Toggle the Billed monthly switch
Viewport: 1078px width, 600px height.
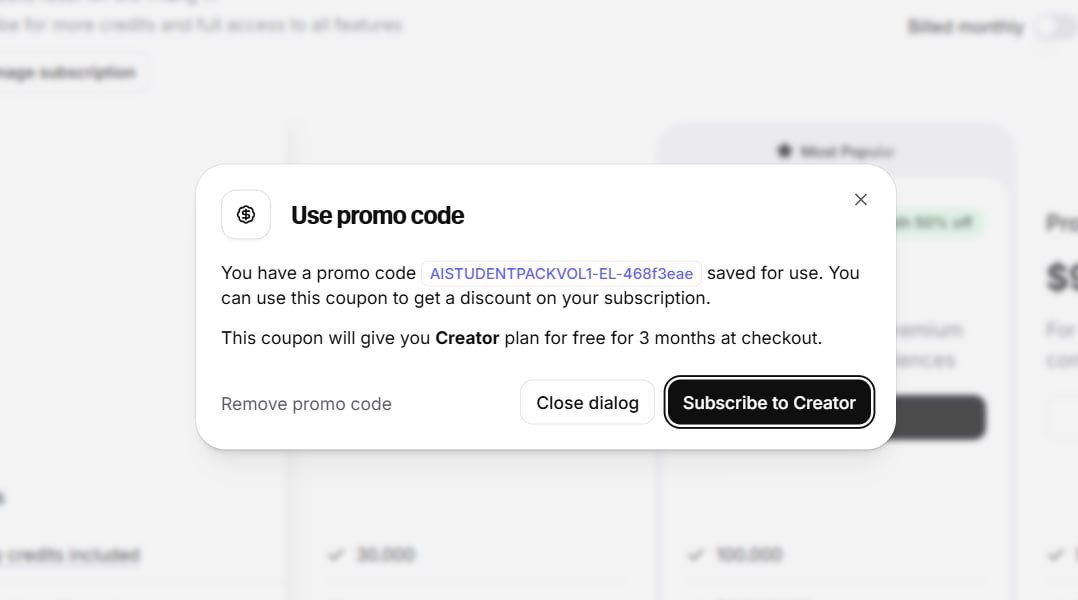1056,27
